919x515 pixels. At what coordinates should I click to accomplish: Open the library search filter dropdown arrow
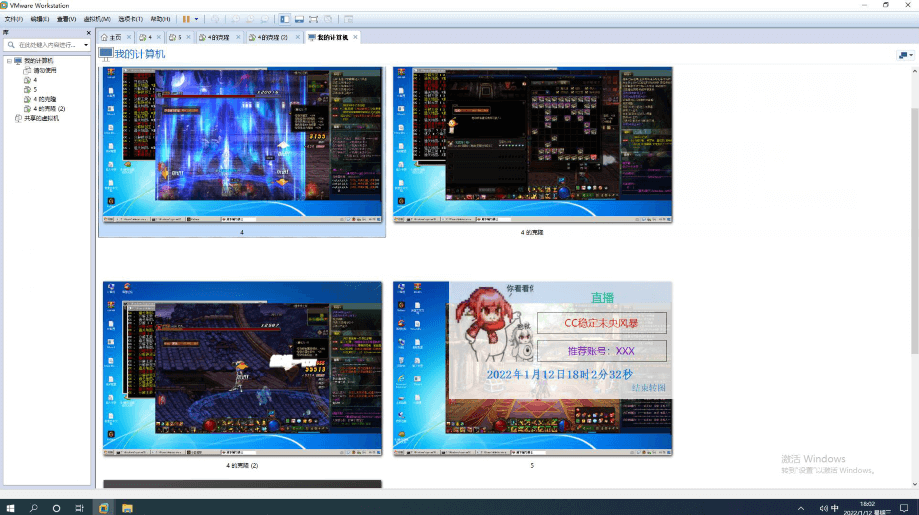pyautogui.click(x=86, y=45)
